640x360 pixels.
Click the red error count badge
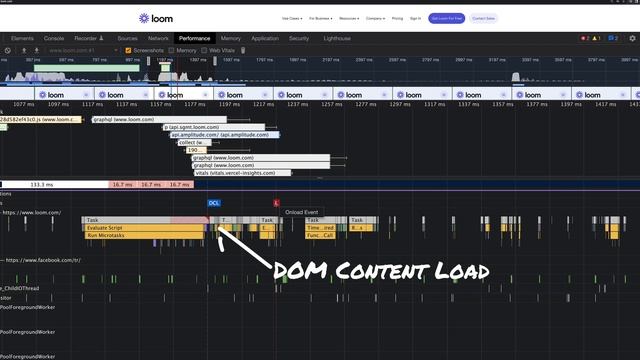pyautogui.click(x=585, y=38)
